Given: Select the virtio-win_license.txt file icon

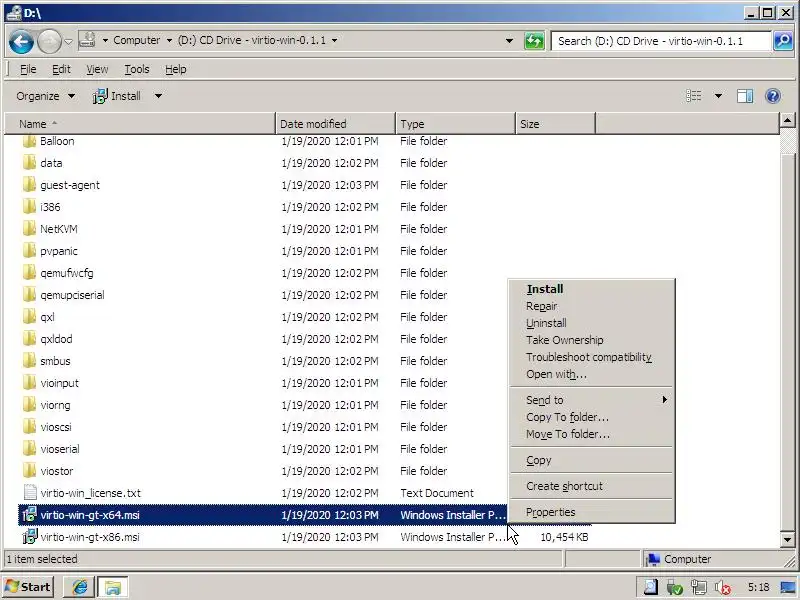Looking at the screenshot, I should [x=30, y=492].
